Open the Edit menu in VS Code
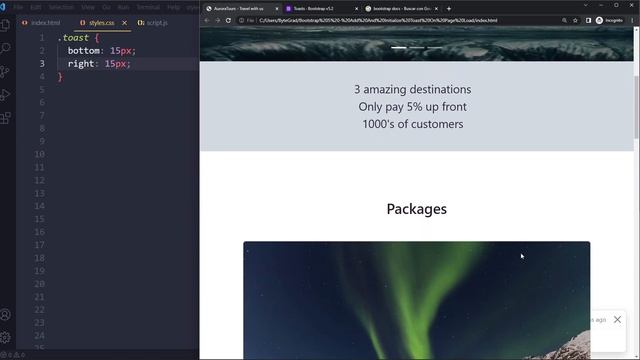Viewport: 640px width, 360px height. click(36, 7)
